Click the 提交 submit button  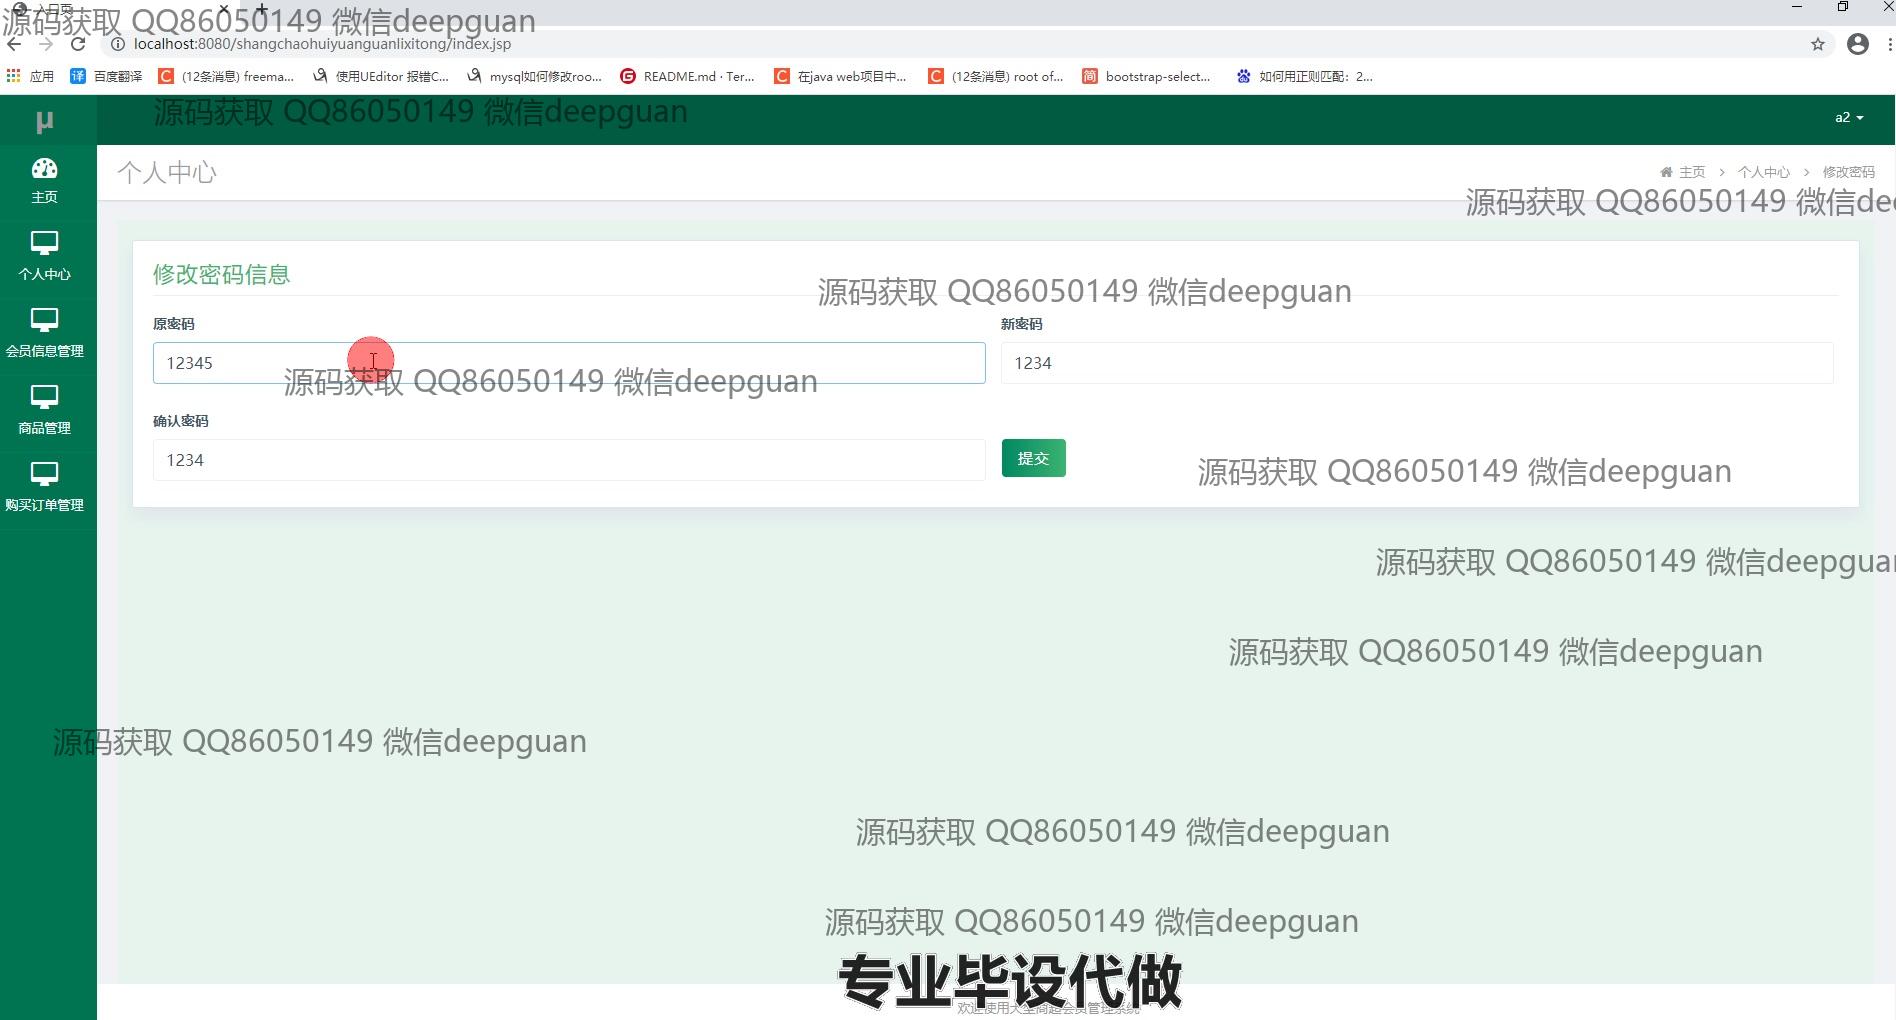click(1033, 458)
